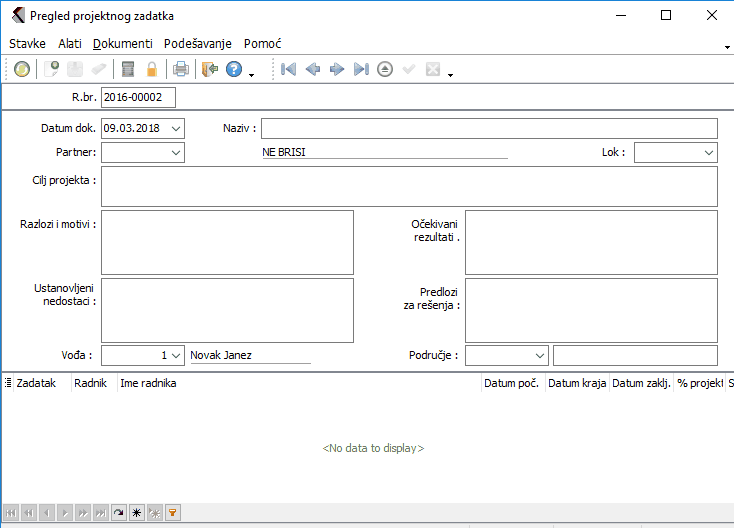This screenshot has width=734, height=528.
Task: Click the new document icon in the toolbar
Action: (51, 69)
